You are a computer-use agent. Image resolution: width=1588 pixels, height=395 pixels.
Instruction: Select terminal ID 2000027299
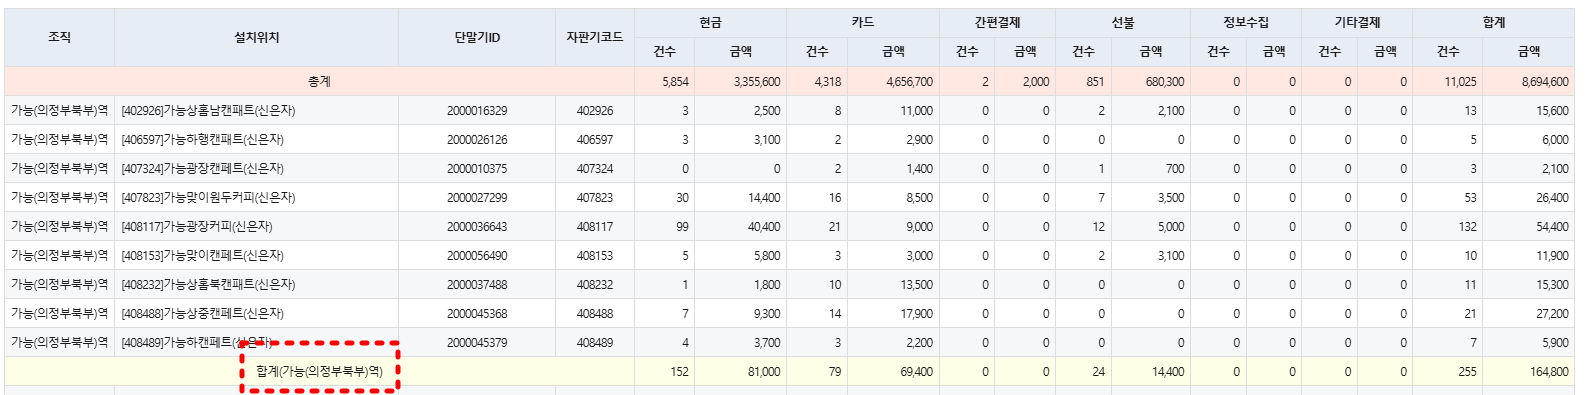477,198
